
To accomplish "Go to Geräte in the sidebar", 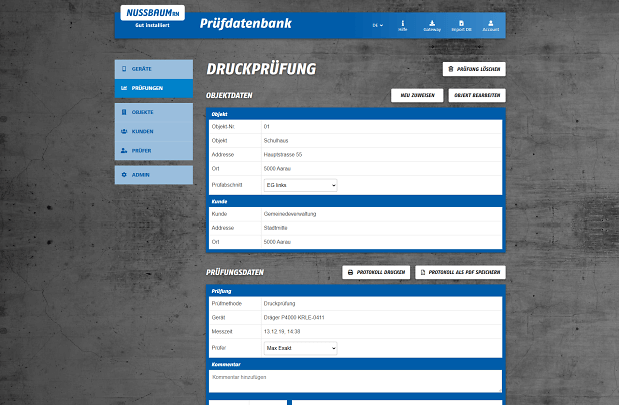I will click(x=153, y=69).
